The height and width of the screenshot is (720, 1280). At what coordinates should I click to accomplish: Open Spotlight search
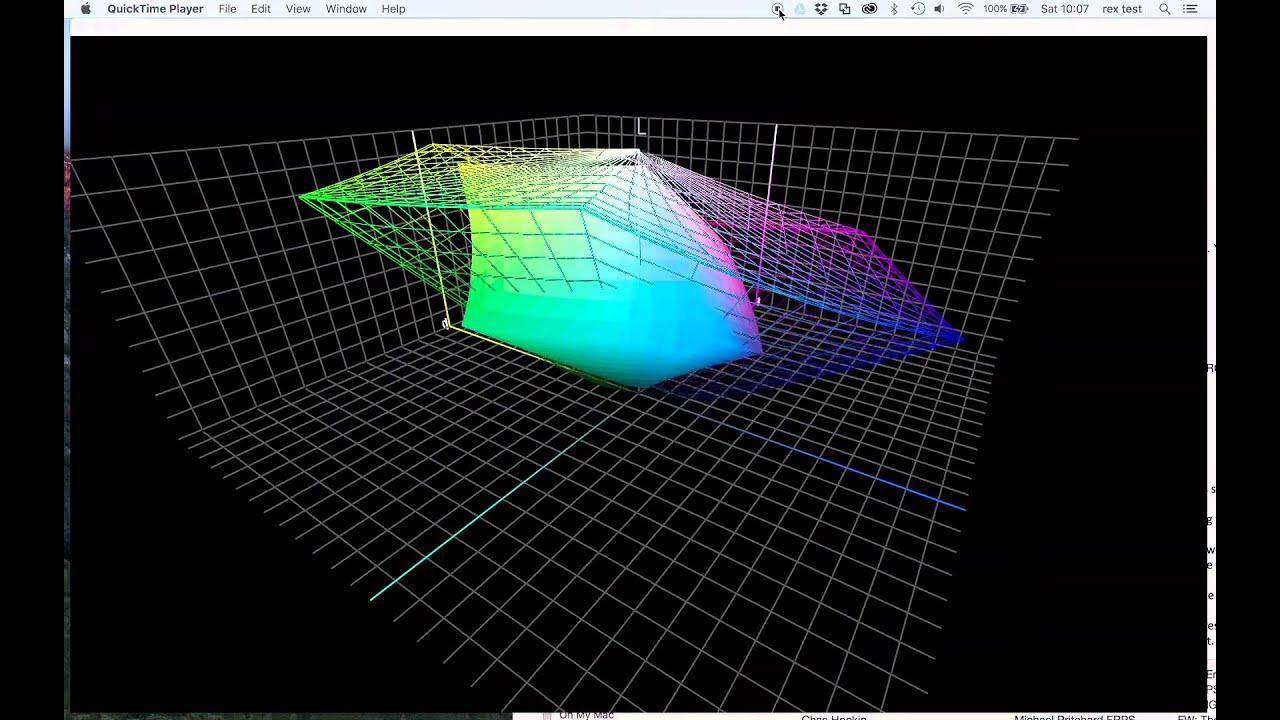coord(1164,9)
